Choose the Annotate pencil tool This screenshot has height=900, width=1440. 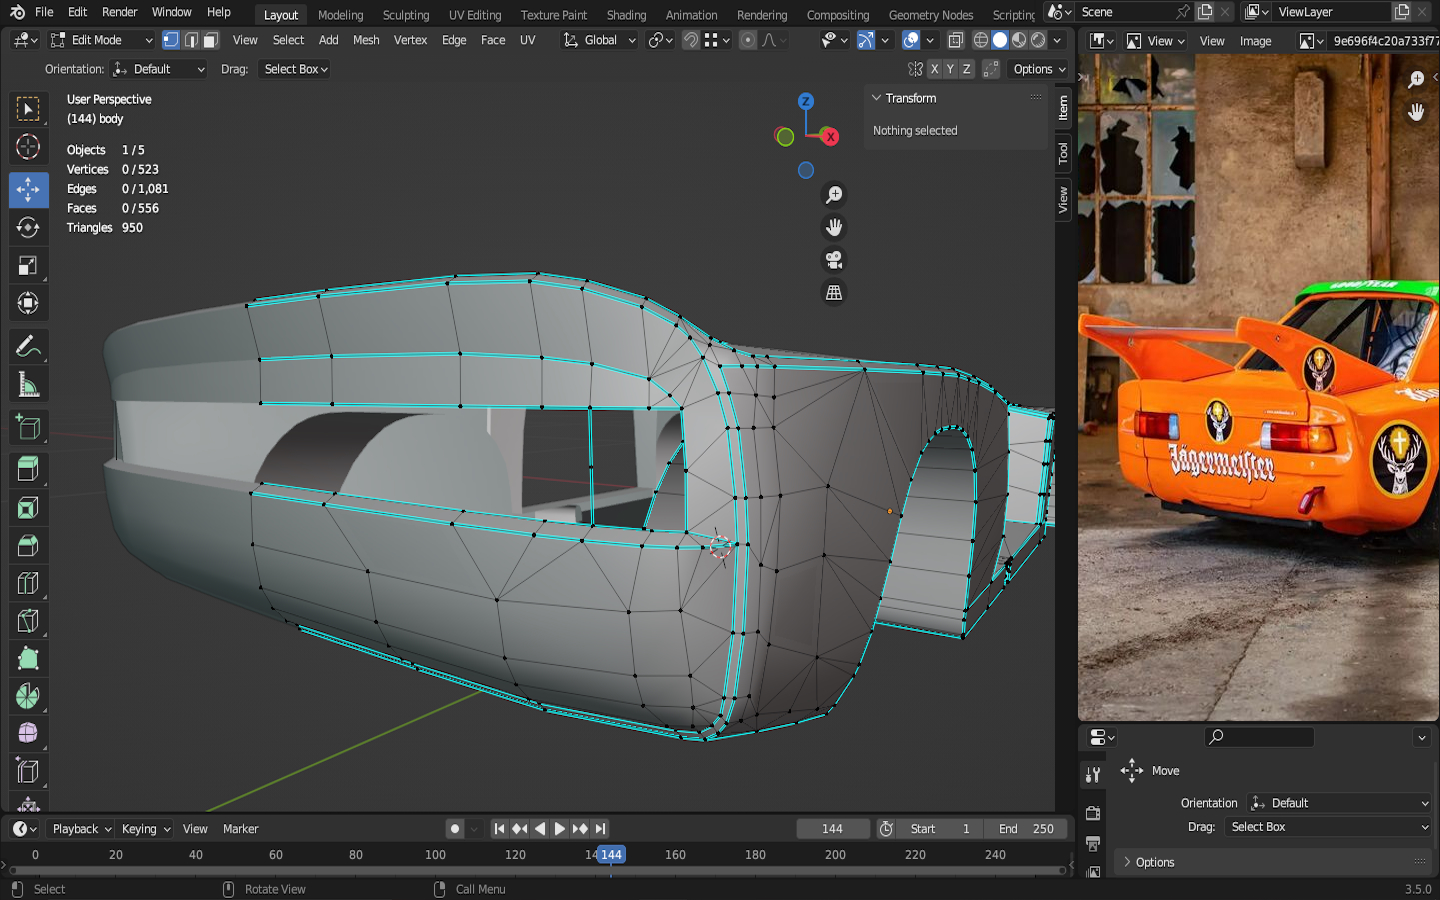28,347
